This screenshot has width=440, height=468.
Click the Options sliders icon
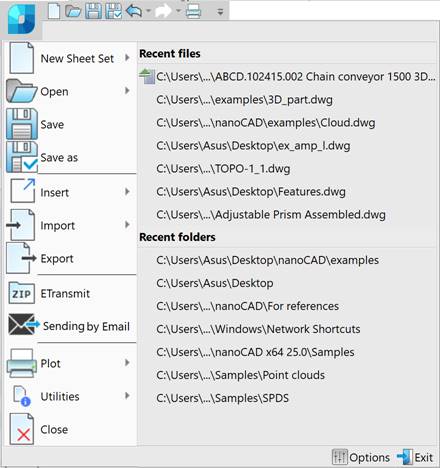click(340, 457)
